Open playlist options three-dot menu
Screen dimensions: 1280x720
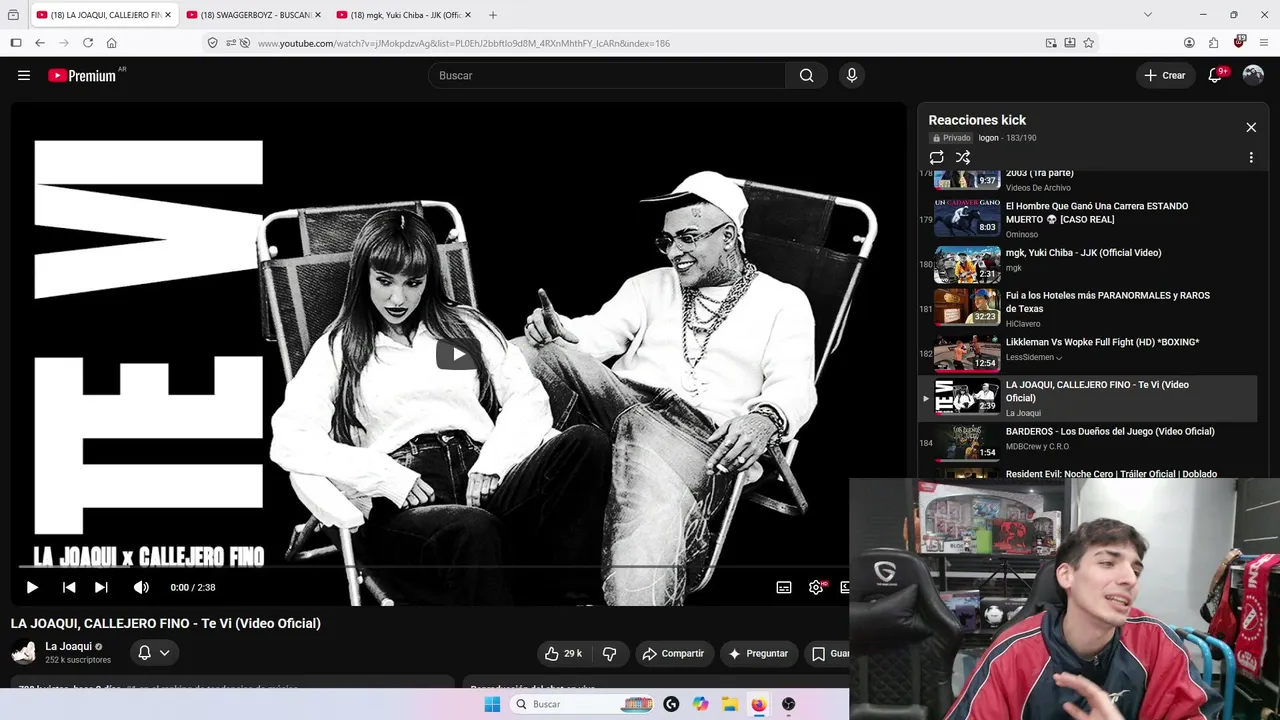click(1251, 157)
